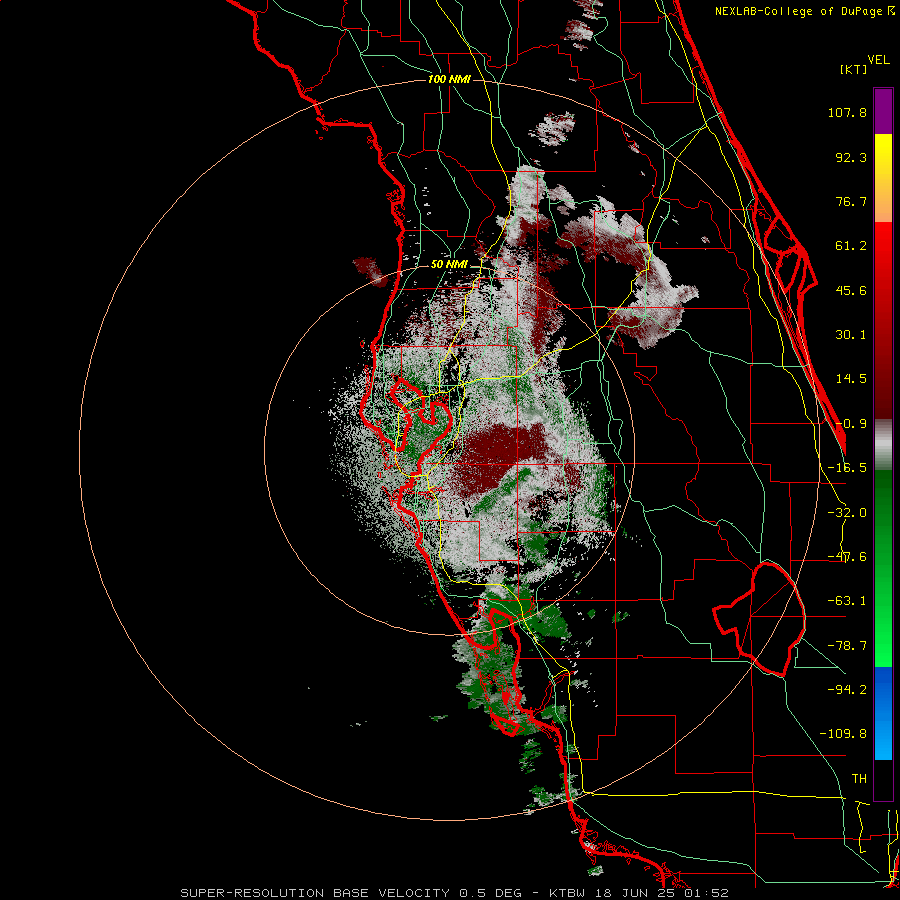Click the NEXLAB-College of DuPage header text

click(x=804, y=11)
